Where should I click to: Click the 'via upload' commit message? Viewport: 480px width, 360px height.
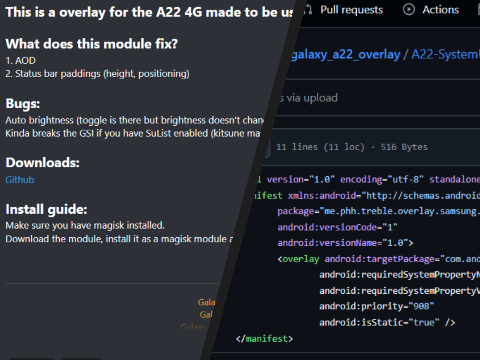click(x=308, y=98)
